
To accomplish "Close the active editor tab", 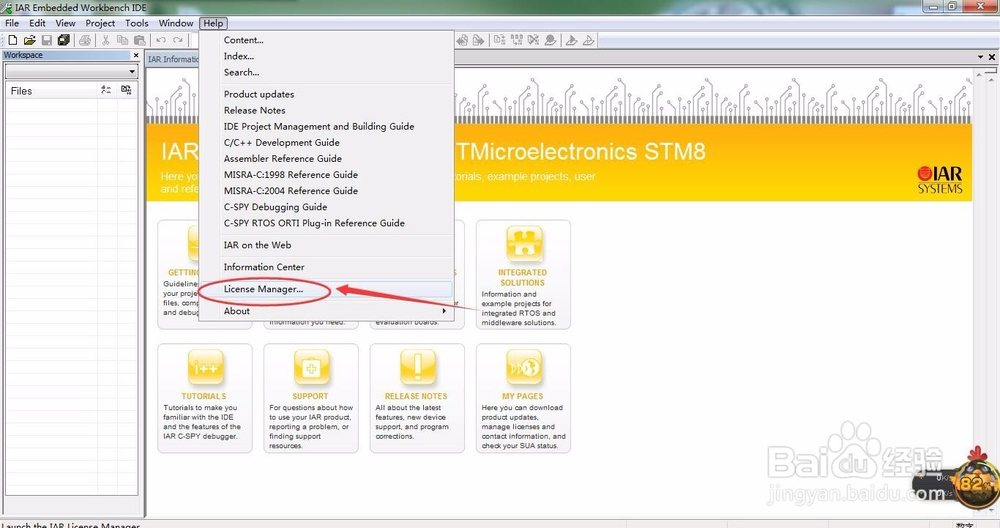I will (x=992, y=57).
